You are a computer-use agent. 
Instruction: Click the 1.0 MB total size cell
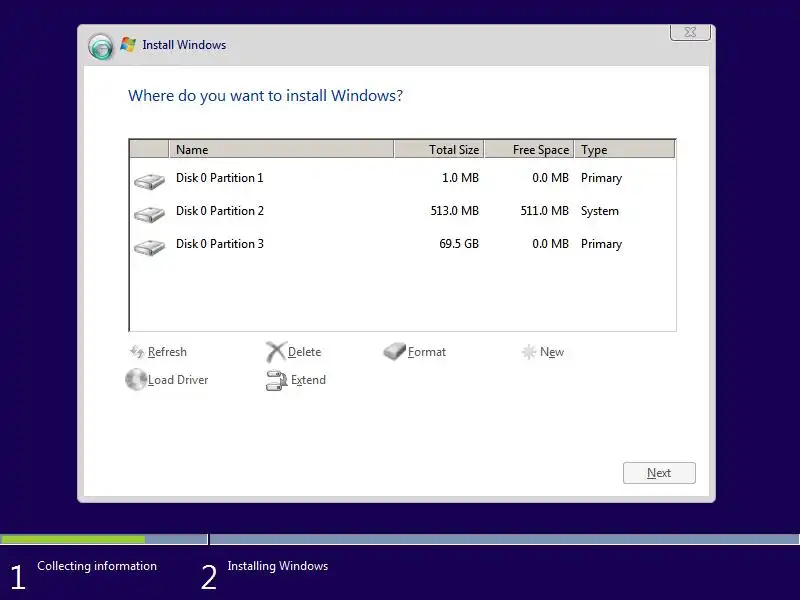click(460, 178)
